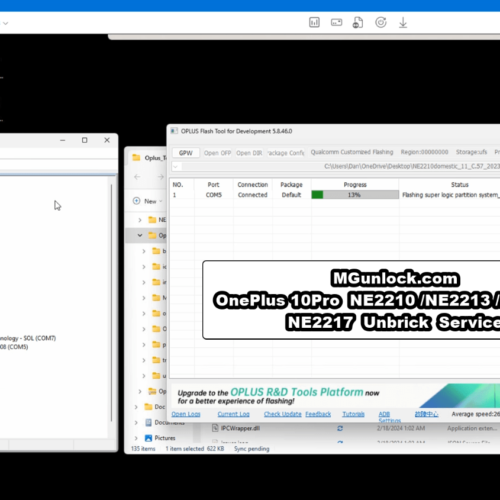Click the OPLUS Flash Tool title bar app icon
Image resolution: width=500 pixels, height=500 pixels.
click(x=174, y=131)
